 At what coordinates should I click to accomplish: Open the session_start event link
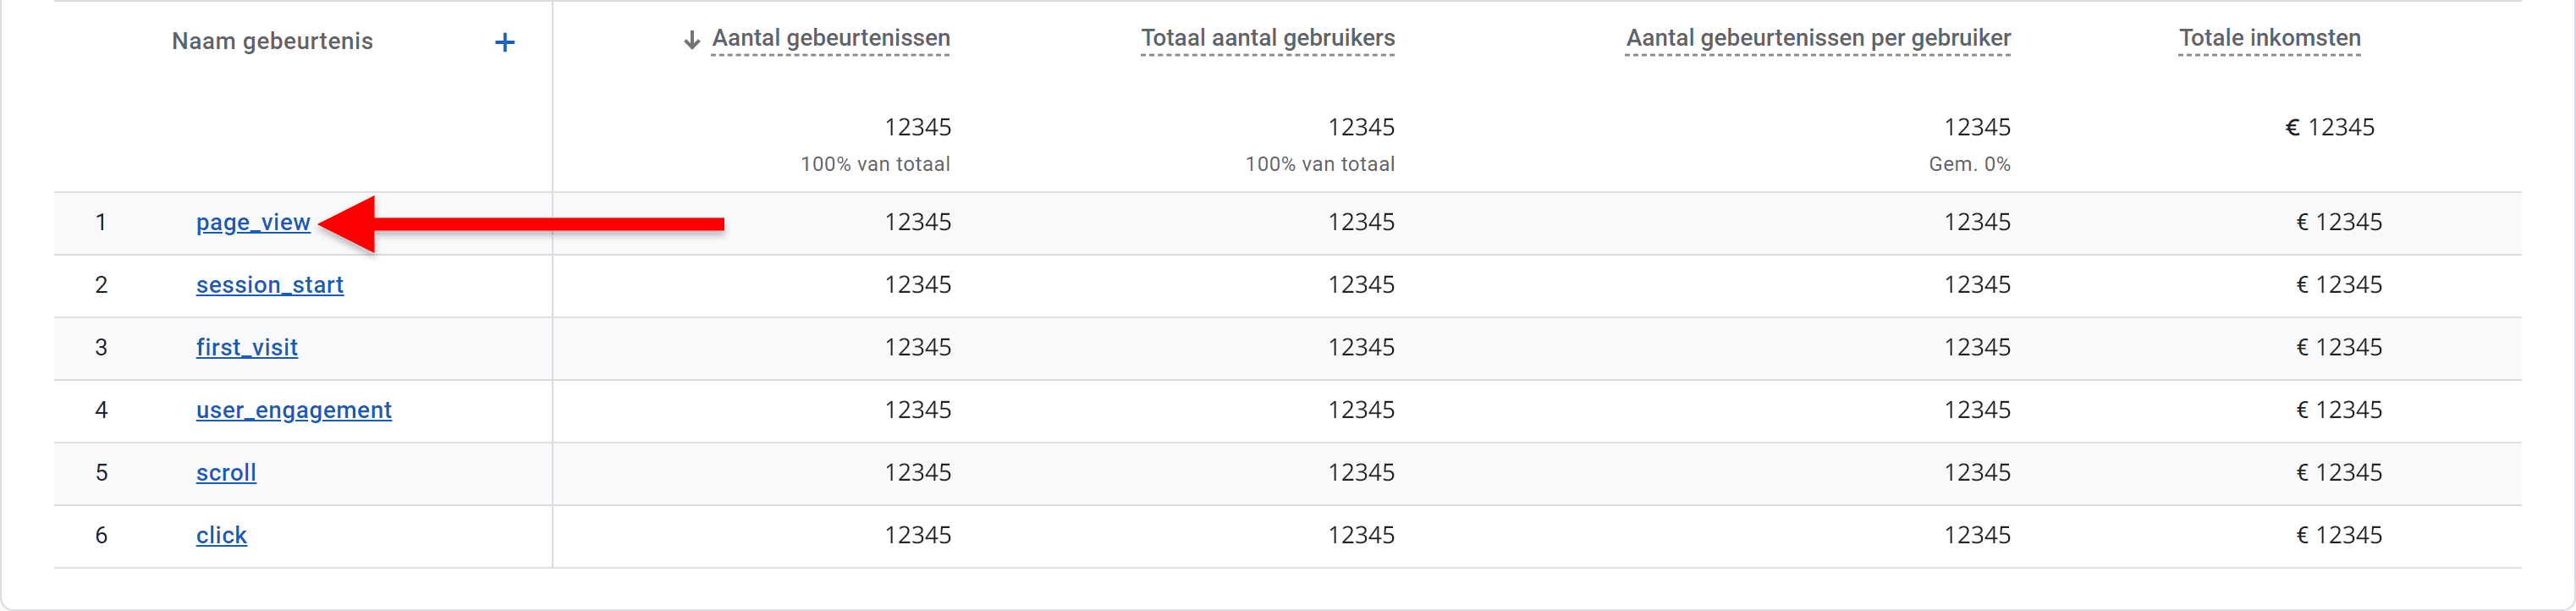click(x=269, y=285)
